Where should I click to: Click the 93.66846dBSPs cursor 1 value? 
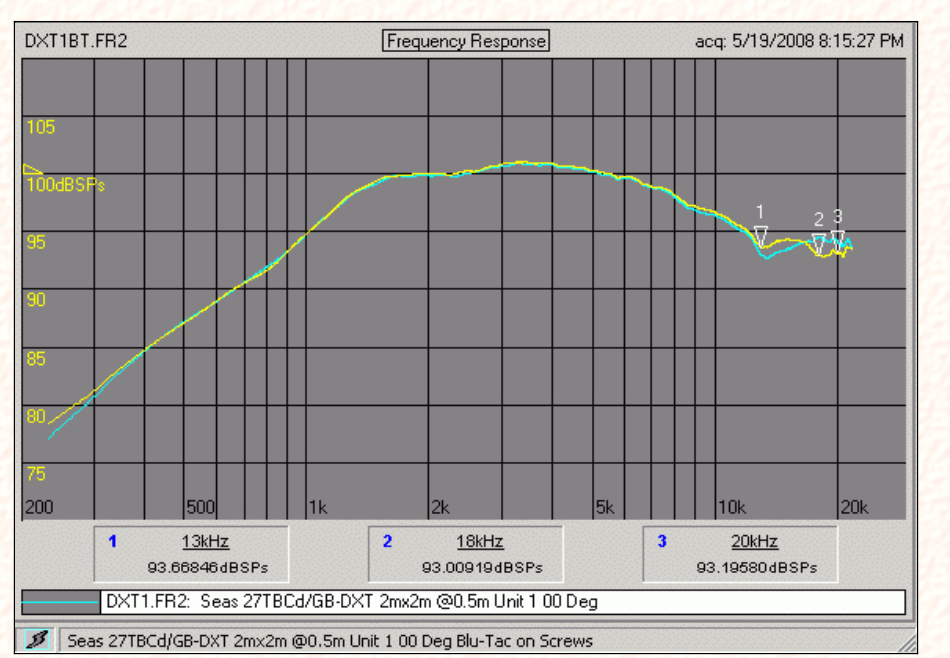click(208, 568)
